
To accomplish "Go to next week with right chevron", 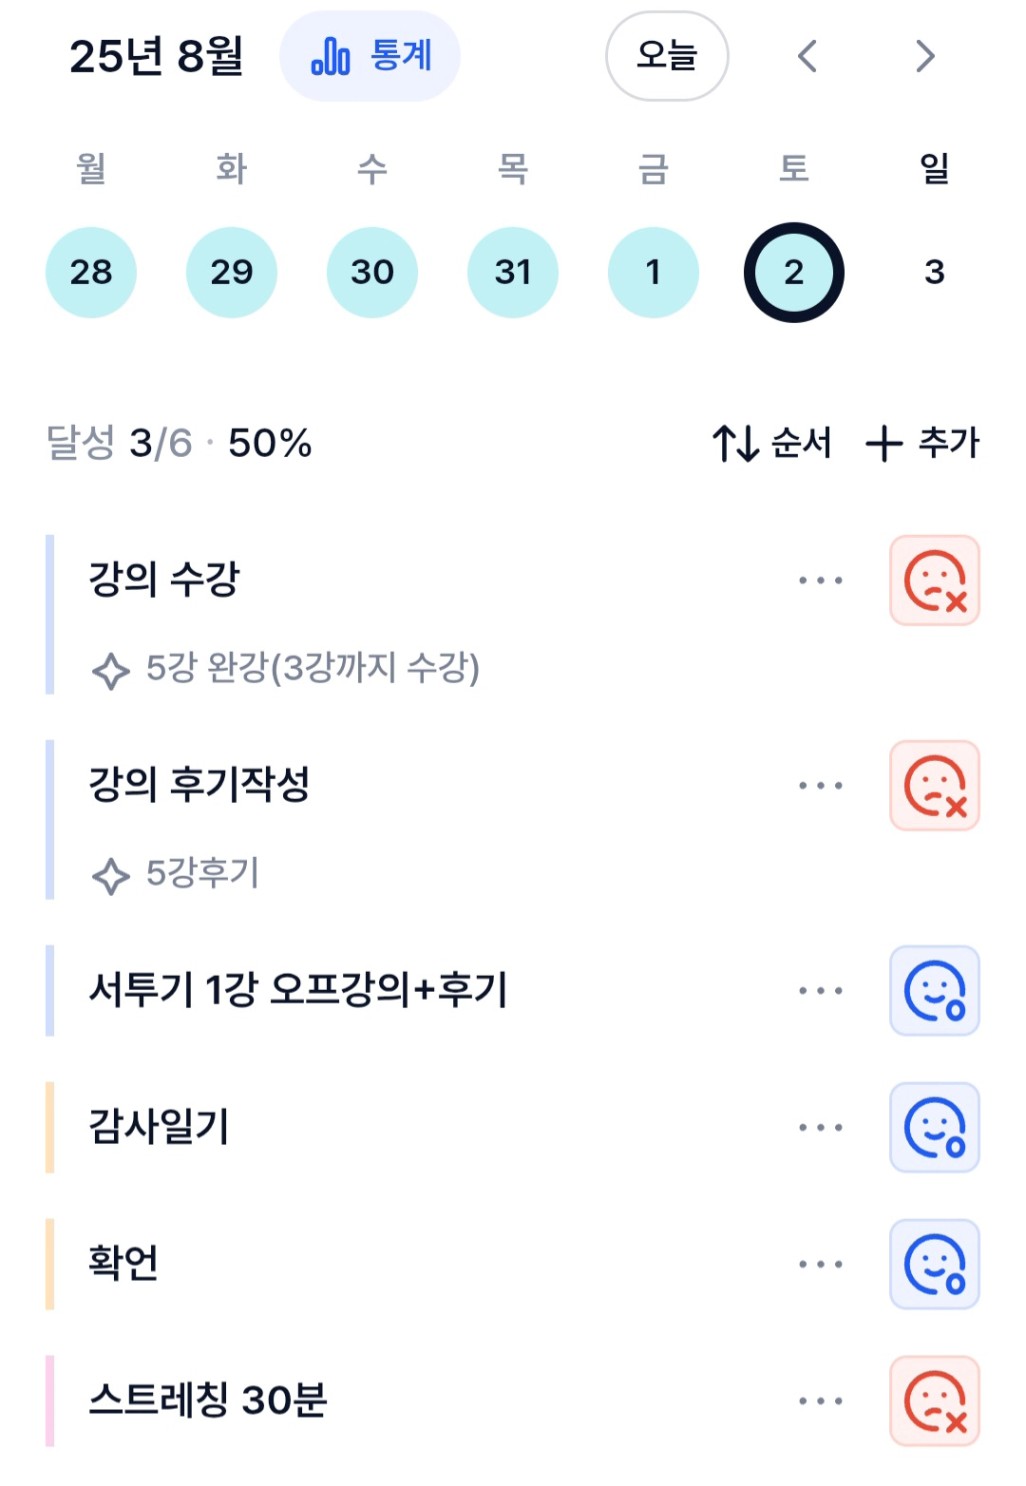I will (925, 56).
